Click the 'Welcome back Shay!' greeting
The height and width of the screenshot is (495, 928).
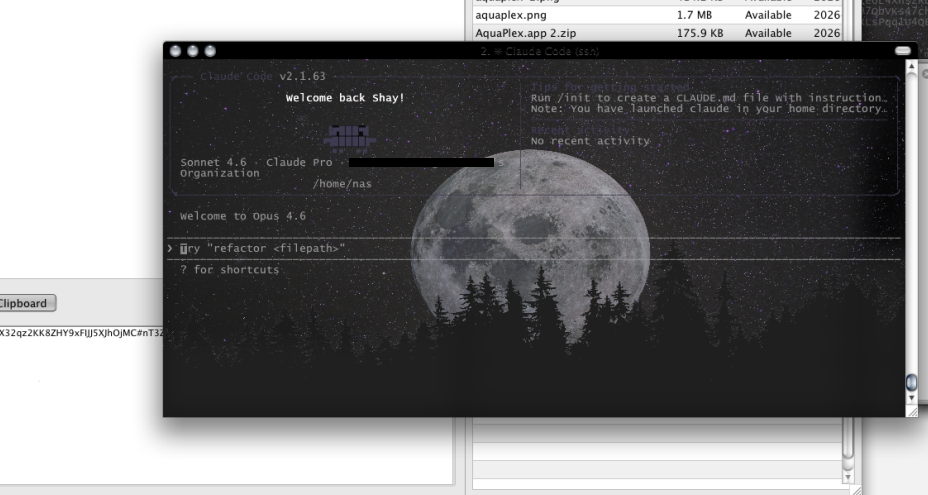[345, 98]
